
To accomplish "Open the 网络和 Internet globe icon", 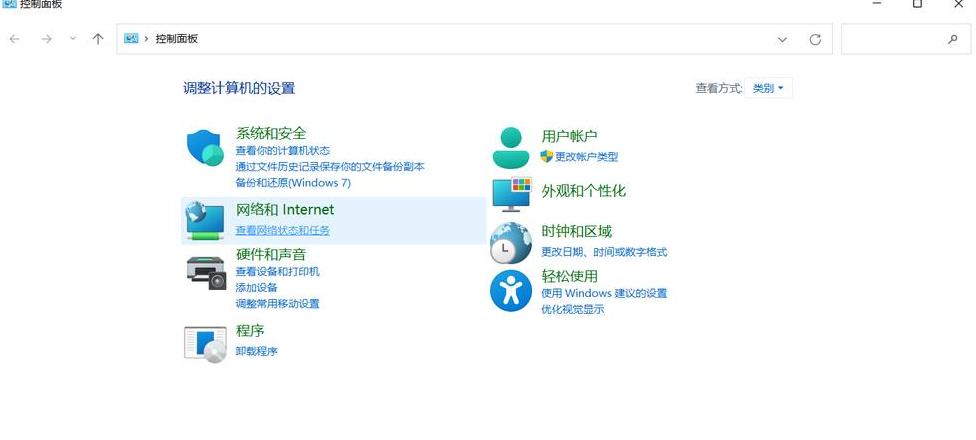I will point(204,221).
